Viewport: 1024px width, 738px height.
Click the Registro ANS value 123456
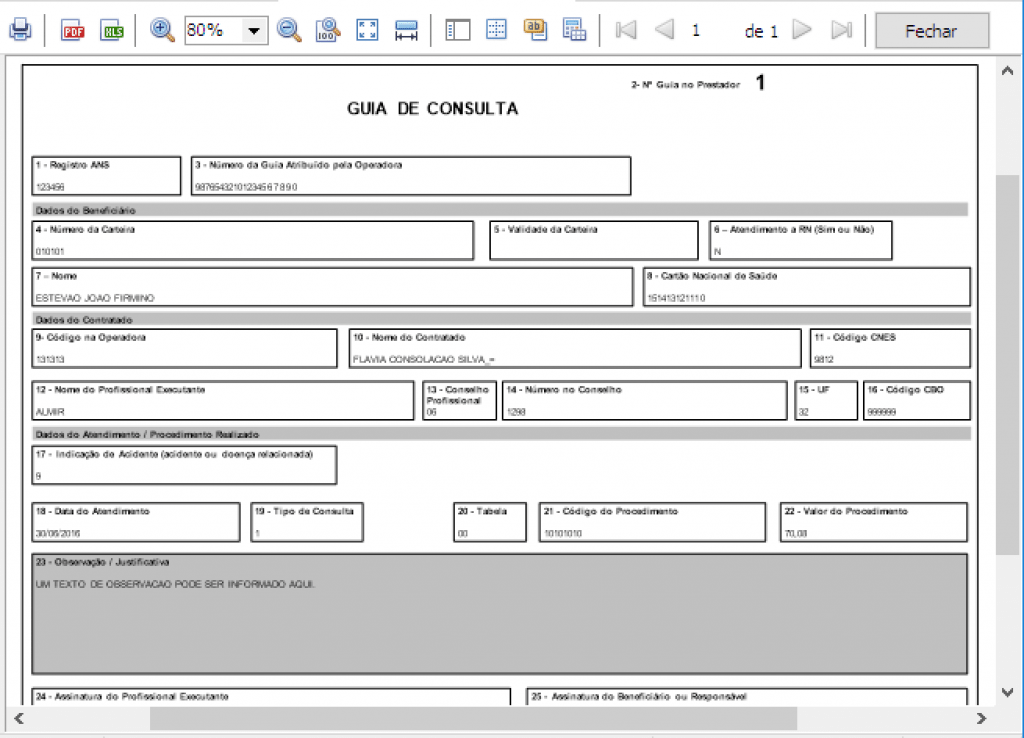point(50,187)
